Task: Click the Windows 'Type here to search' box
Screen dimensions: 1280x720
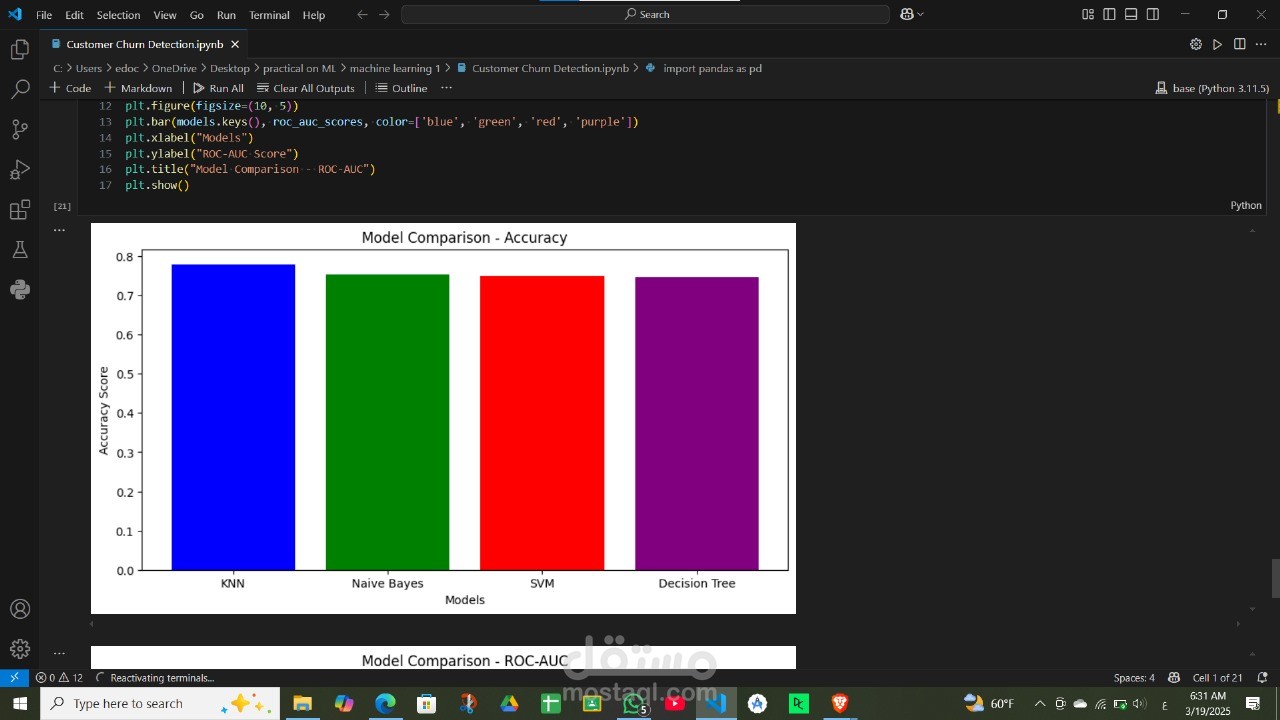Action: point(161,703)
